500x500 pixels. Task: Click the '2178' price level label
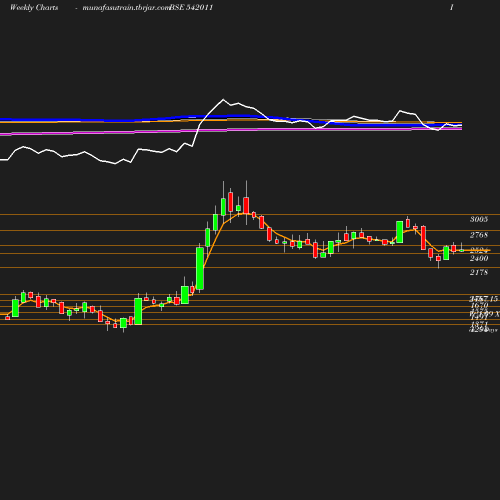click(x=479, y=272)
